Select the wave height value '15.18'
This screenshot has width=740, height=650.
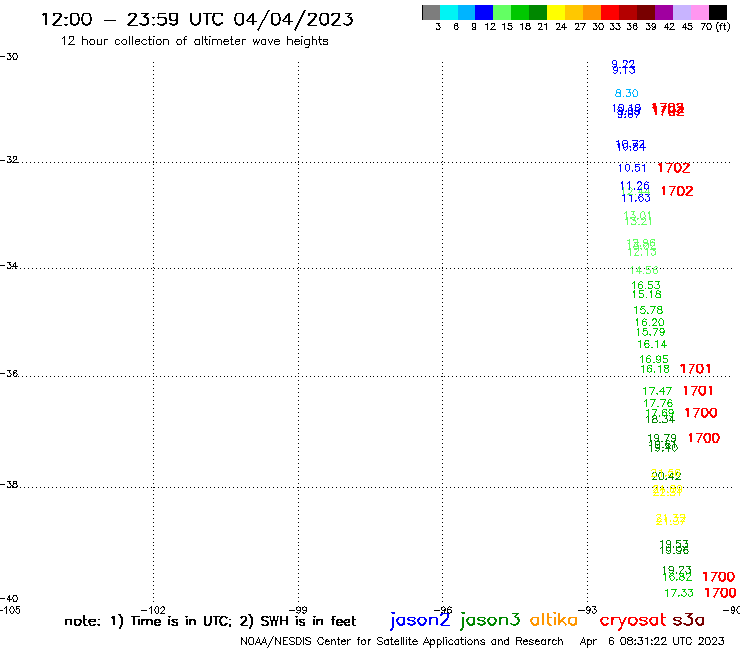(x=647, y=294)
